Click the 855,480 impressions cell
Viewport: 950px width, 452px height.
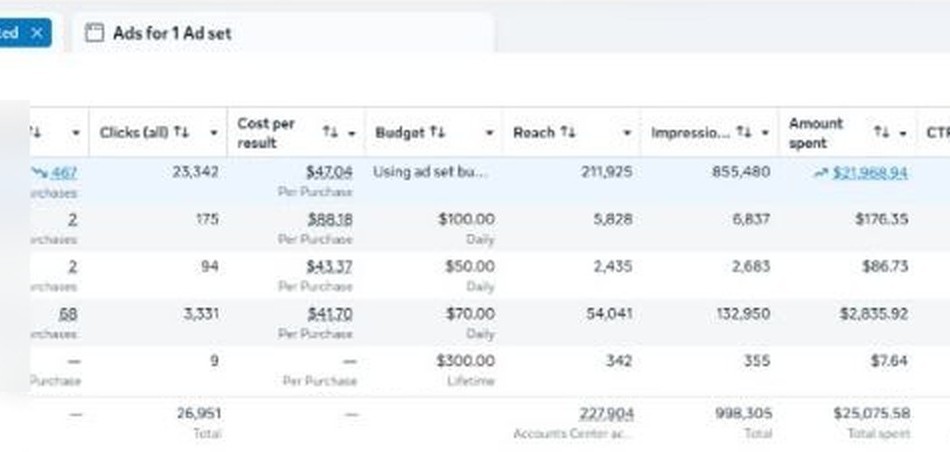(x=742, y=172)
